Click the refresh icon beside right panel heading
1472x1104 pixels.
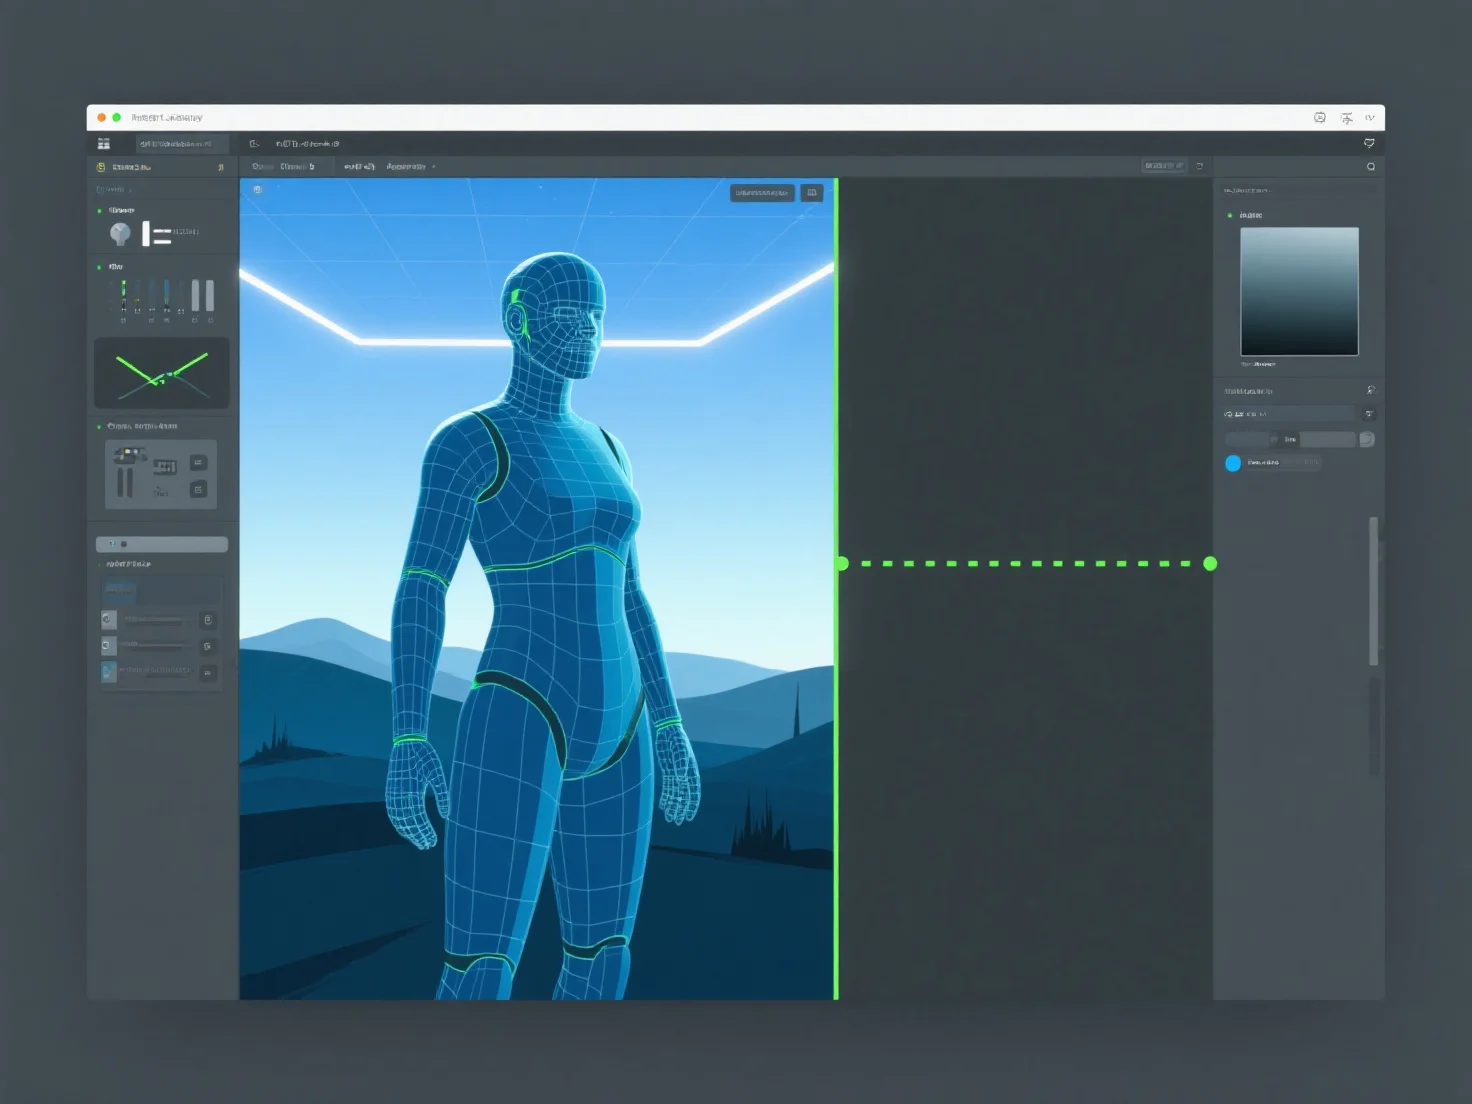click(1373, 390)
